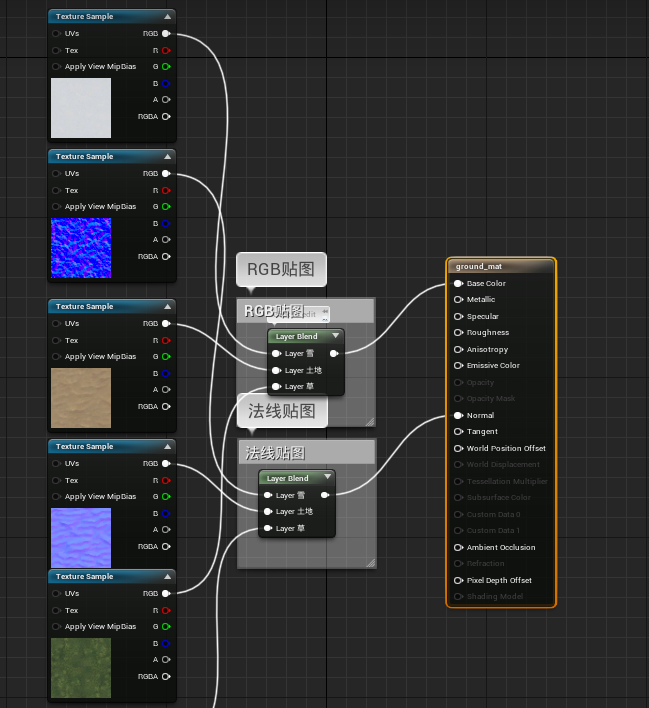The height and width of the screenshot is (708, 649).
Task: Select the ground_mat node title
Action: pyautogui.click(x=479, y=266)
